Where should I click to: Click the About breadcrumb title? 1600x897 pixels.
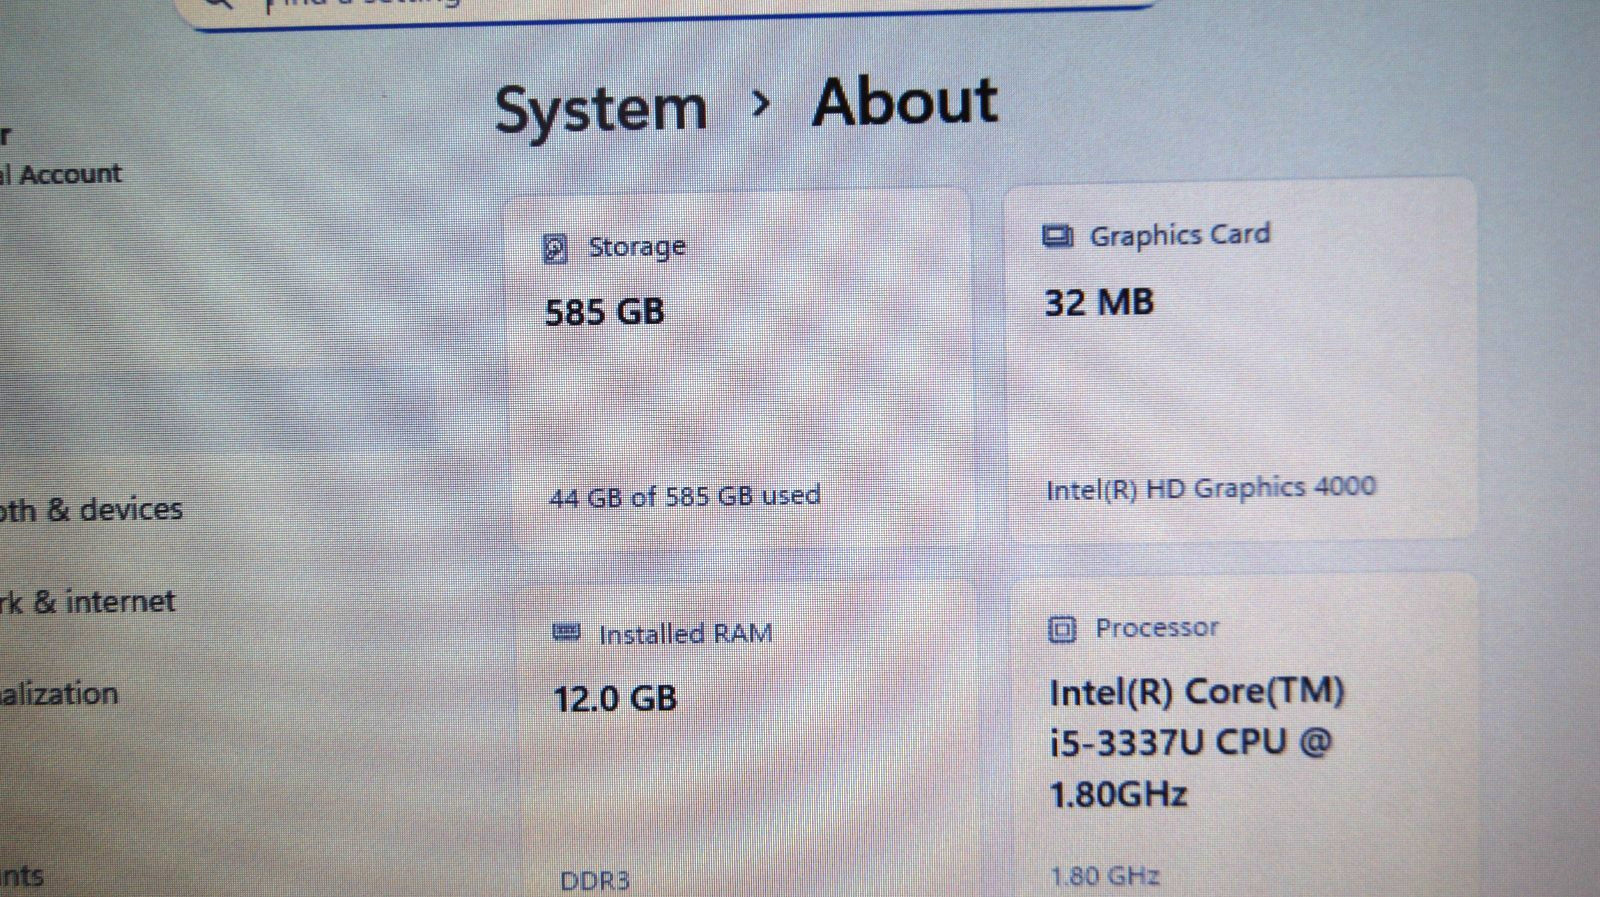[x=905, y=102]
